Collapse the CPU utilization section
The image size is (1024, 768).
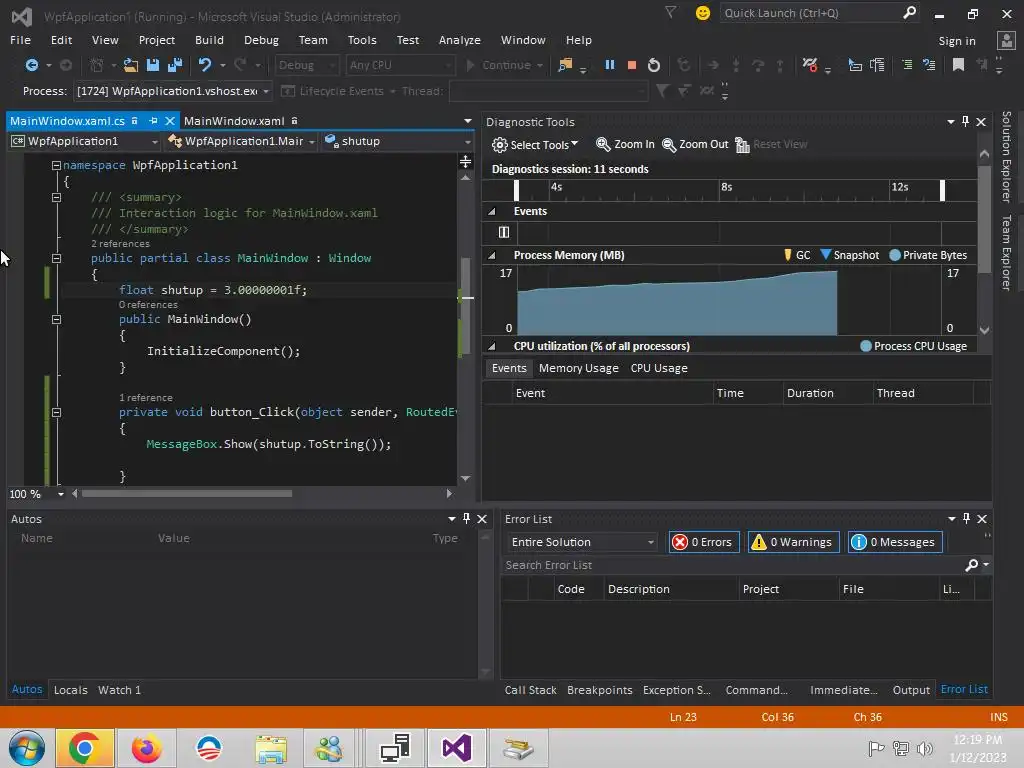pos(492,346)
